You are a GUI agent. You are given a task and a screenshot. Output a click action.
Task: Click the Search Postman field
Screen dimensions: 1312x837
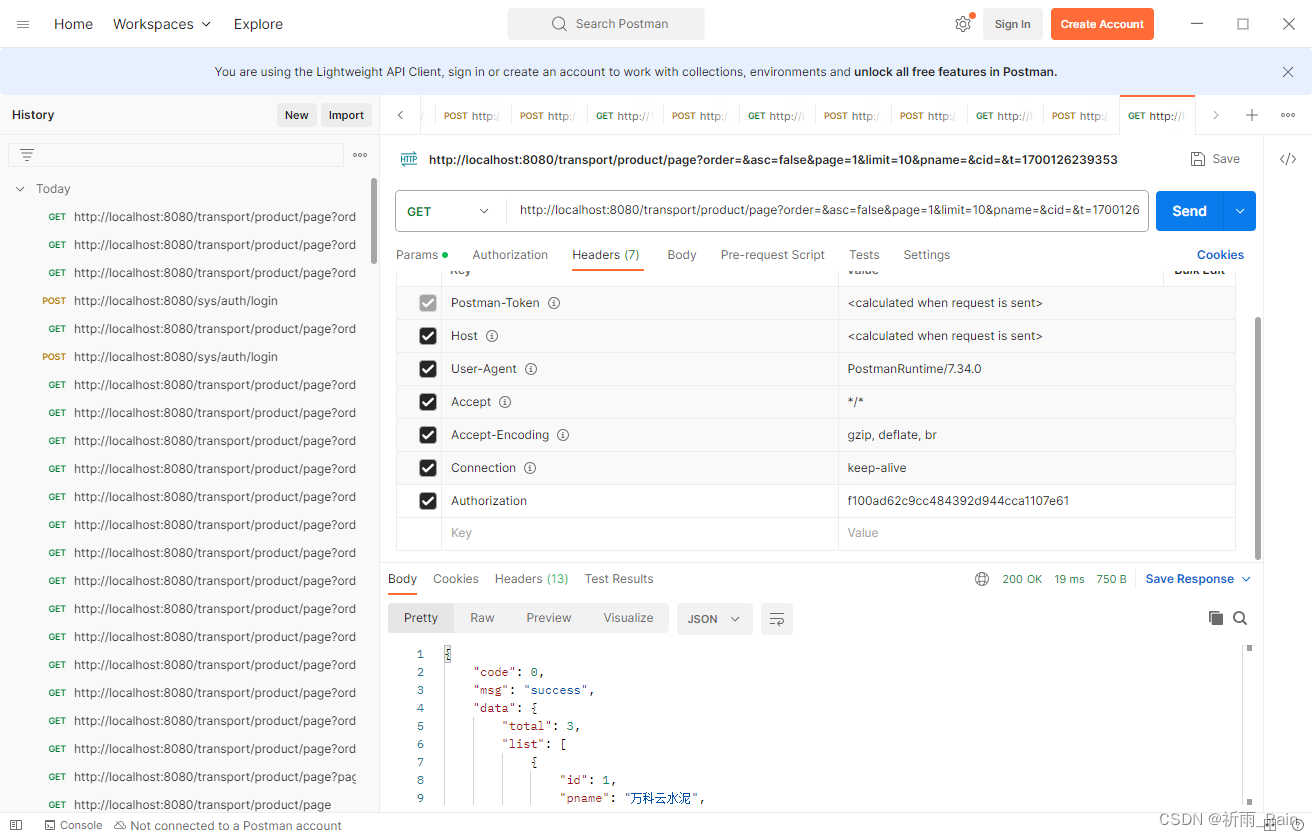point(606,24)
